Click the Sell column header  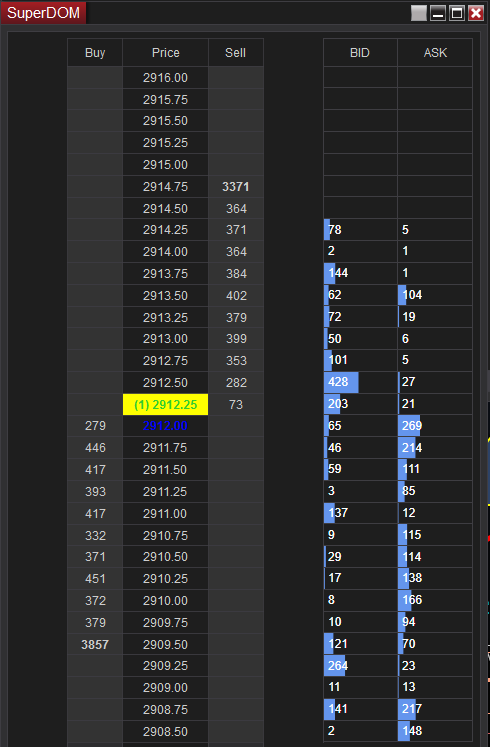tap(236, 52)
